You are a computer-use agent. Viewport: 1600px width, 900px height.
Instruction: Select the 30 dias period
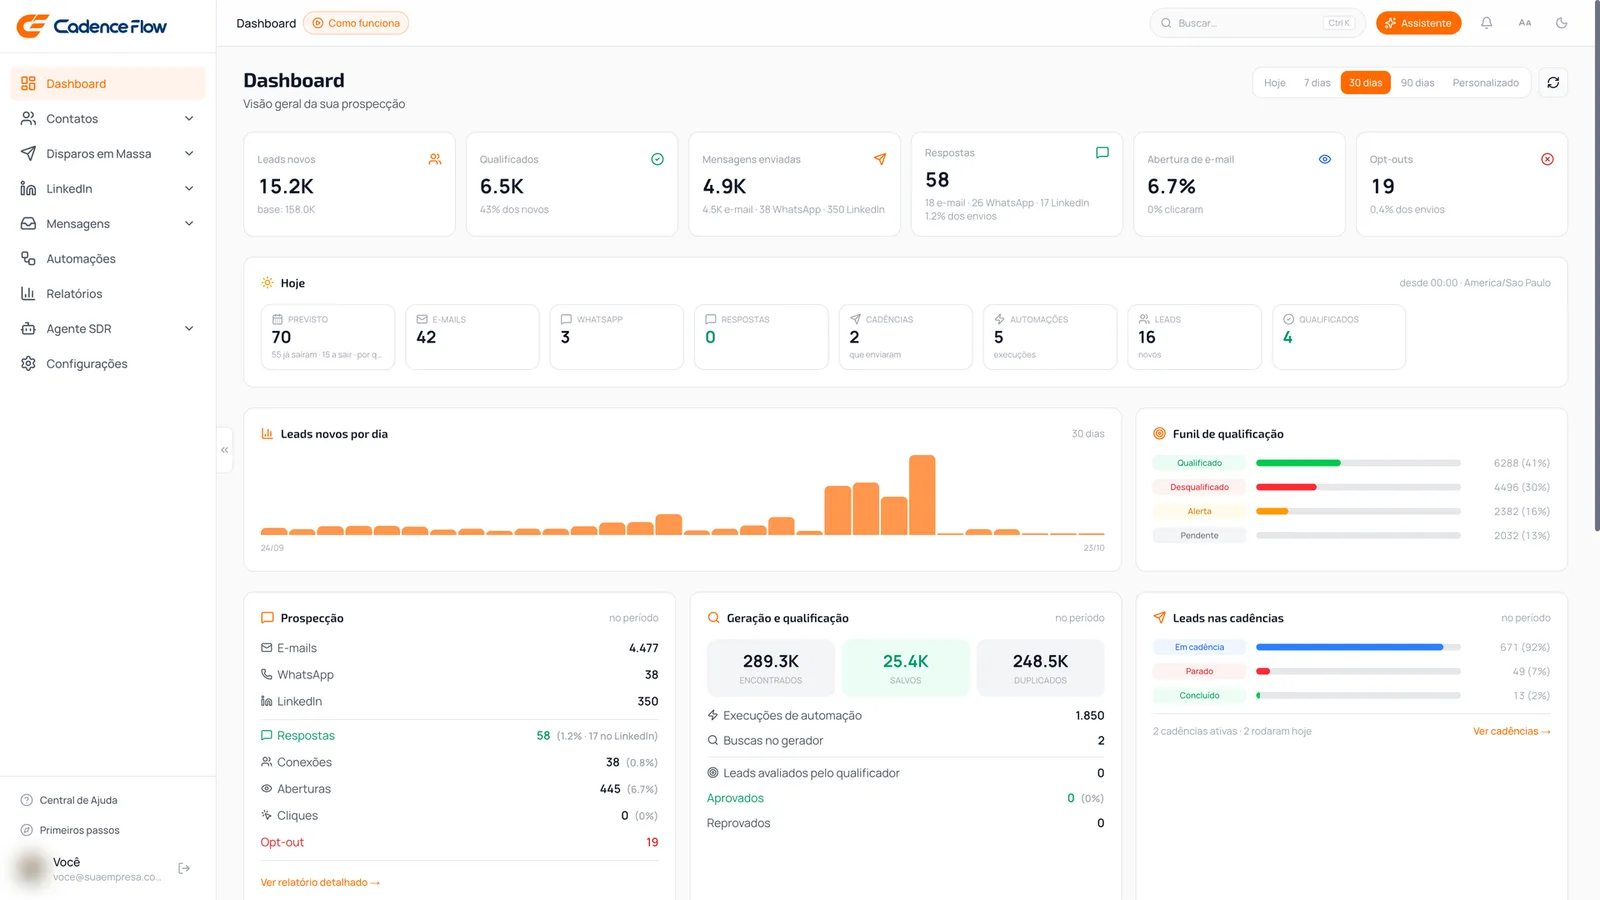coord(1365,83)
